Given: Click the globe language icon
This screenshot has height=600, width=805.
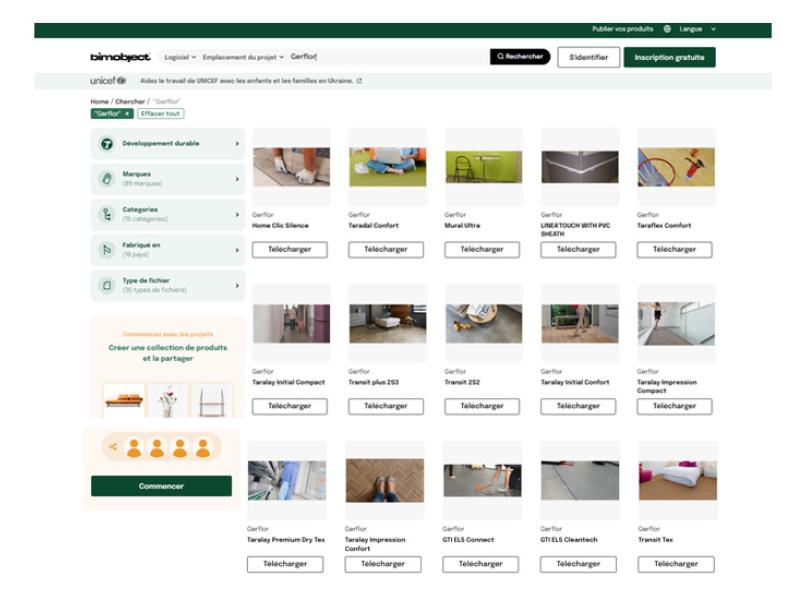Looking at the screenshot, I should tap(667, 29).
